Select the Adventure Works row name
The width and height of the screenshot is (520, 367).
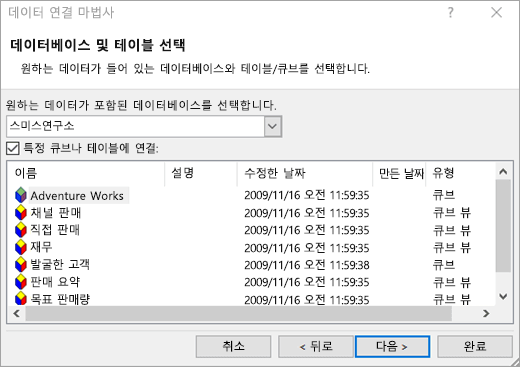coord(77,196)
